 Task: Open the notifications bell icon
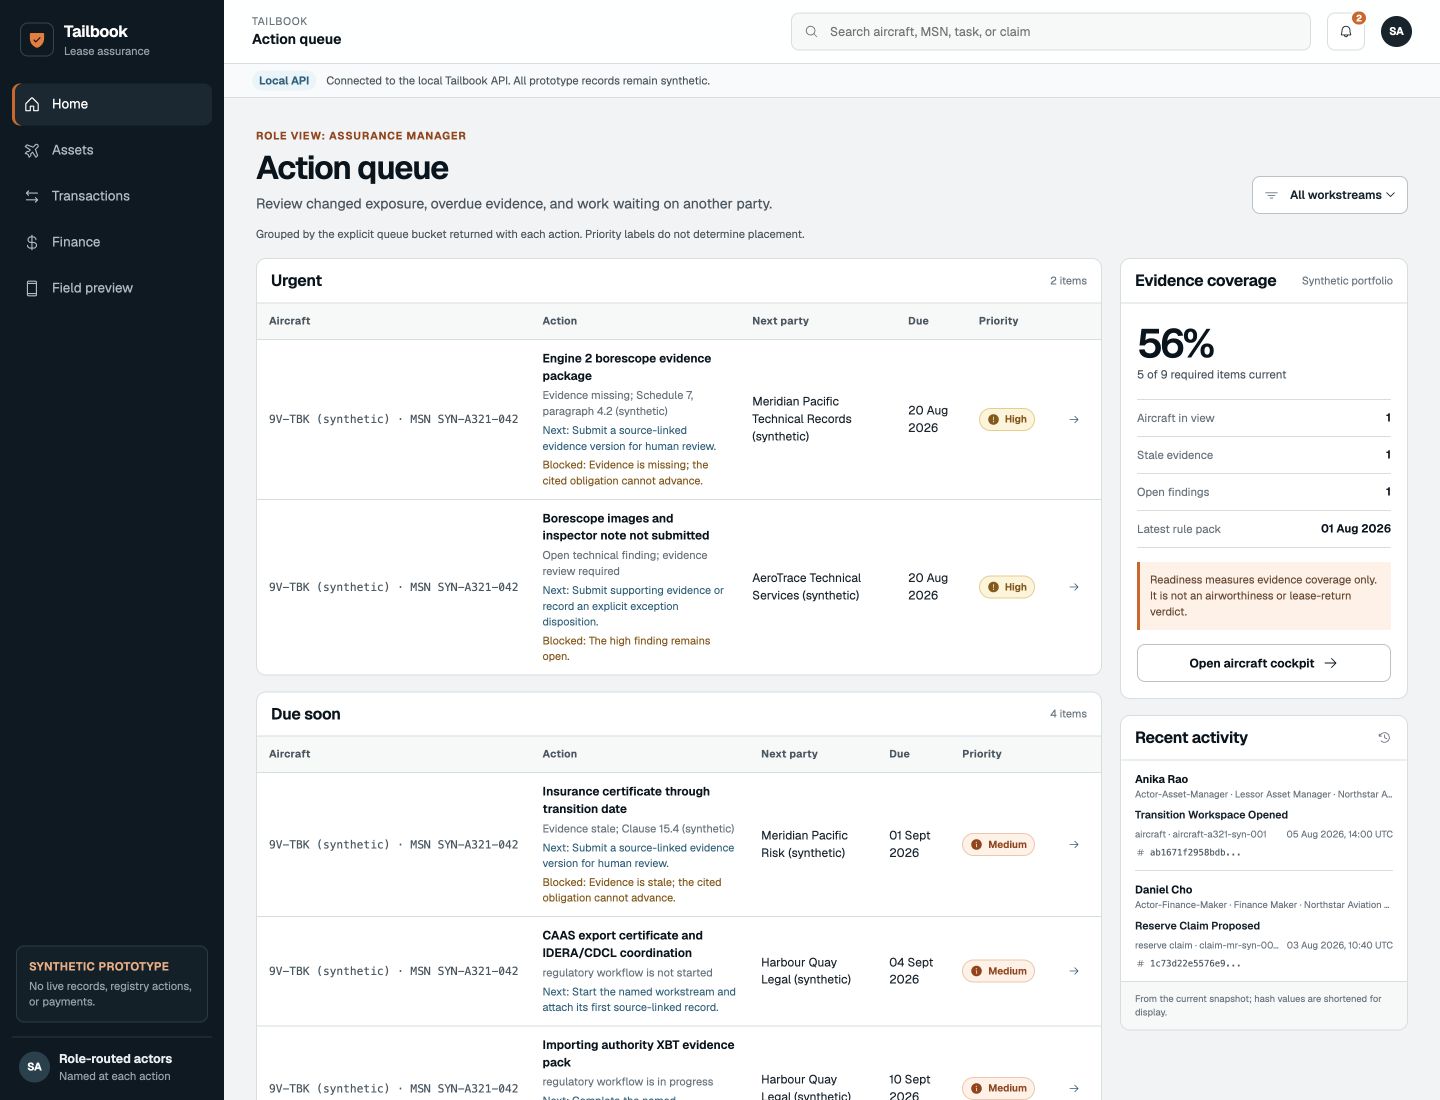point(1346,31)
